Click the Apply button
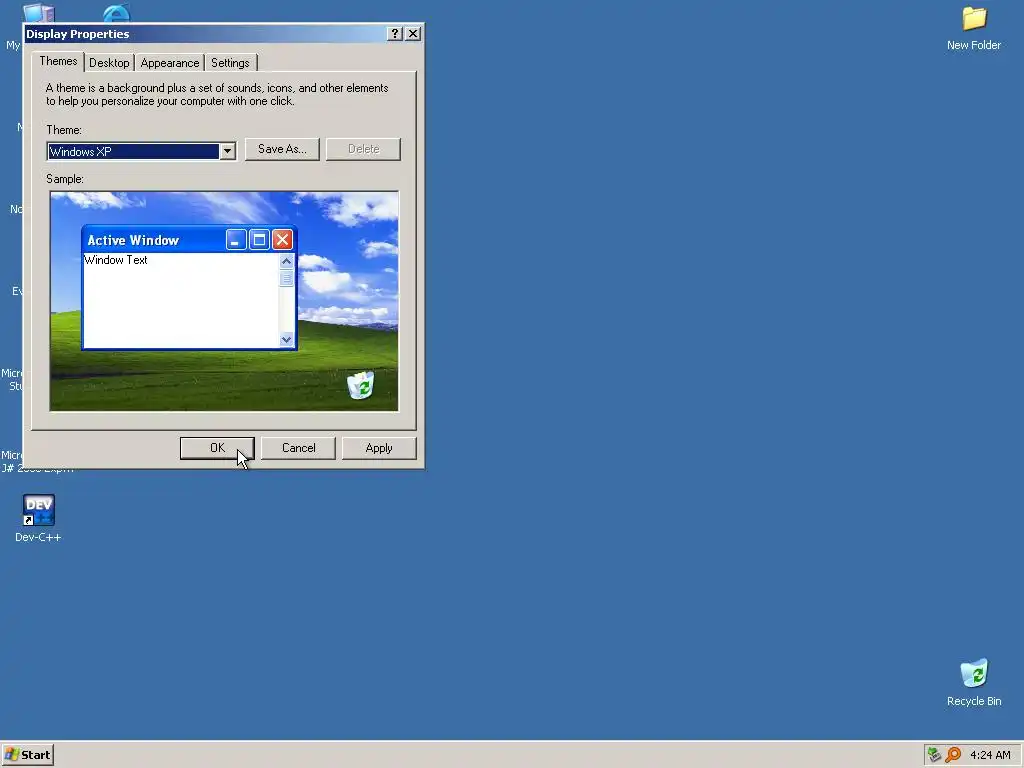 pyautogui.click(x=379, y=448)
